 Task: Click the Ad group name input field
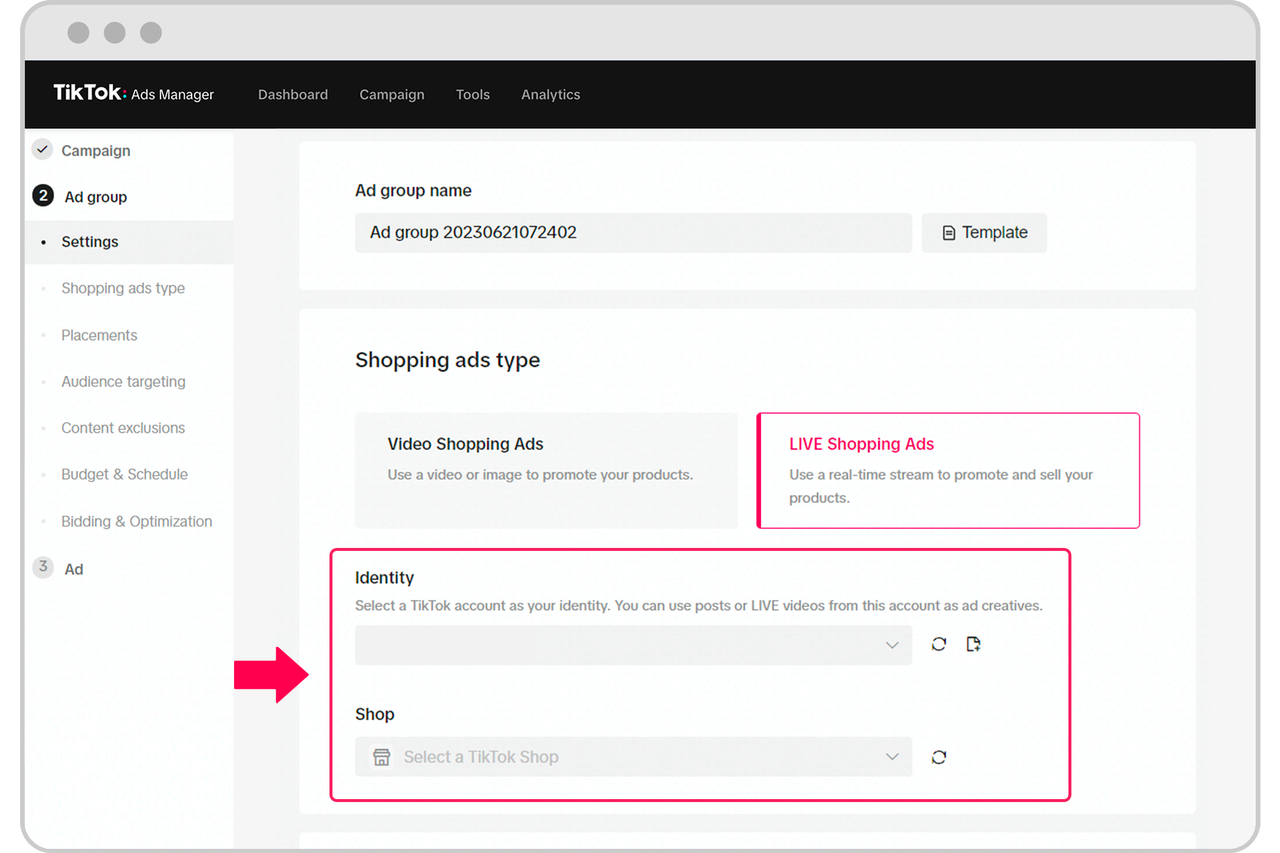[x=633, y=232]
